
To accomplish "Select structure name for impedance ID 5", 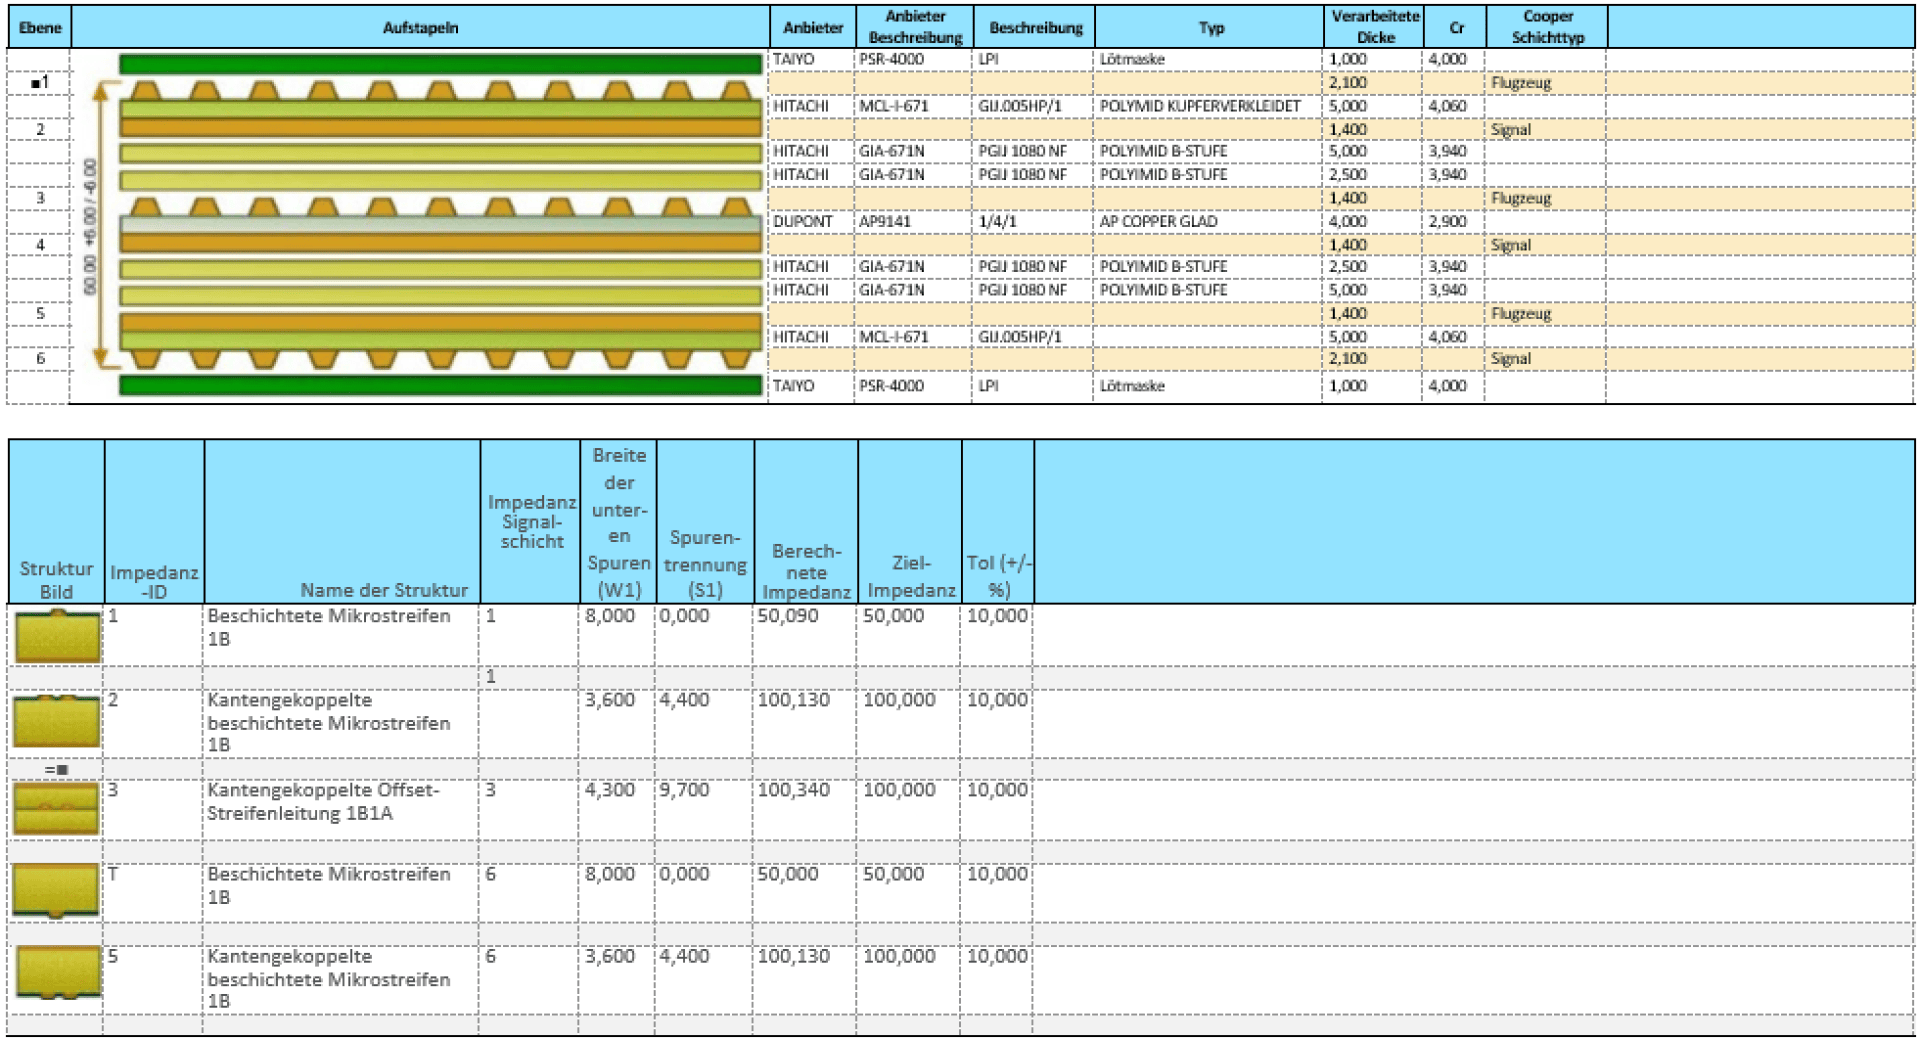I will coord(341,978).
